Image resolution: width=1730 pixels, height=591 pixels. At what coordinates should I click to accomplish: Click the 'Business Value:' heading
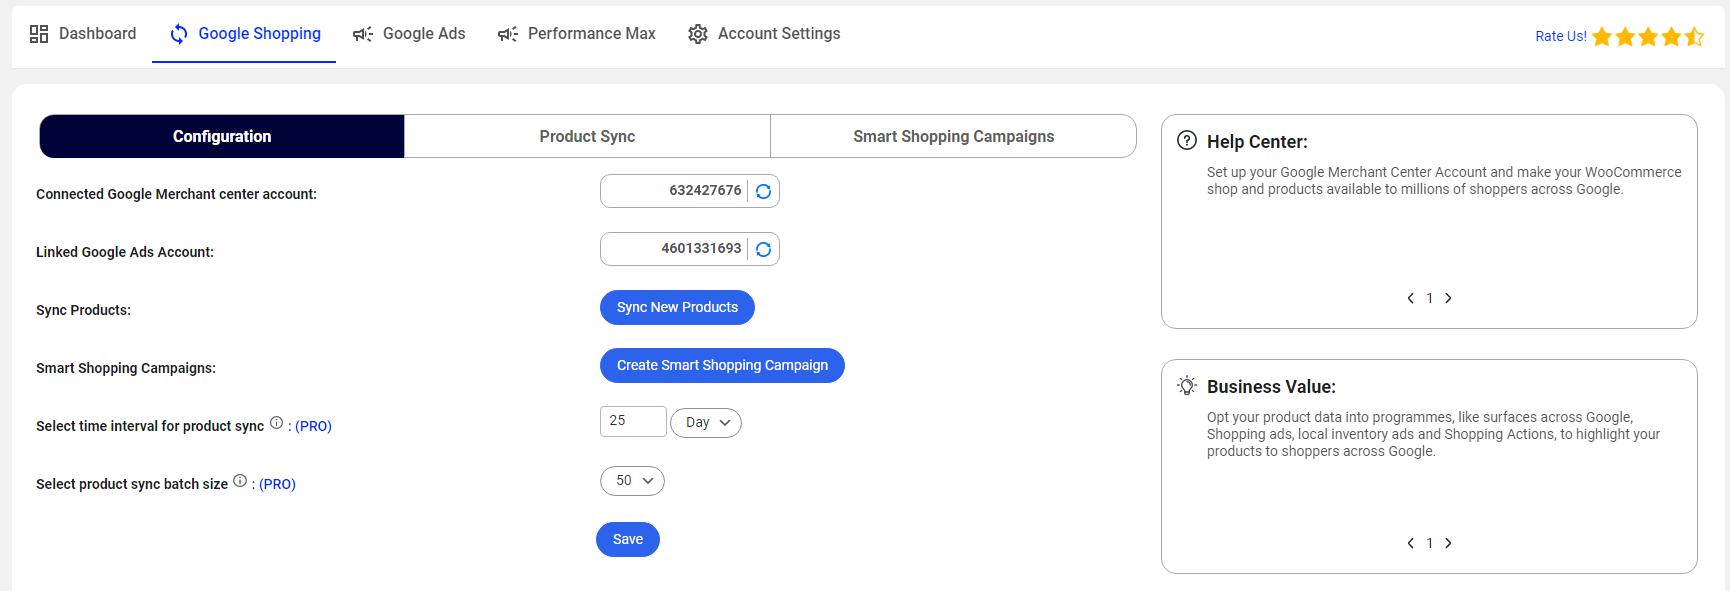pyautogui.click(x=1271, y=387)
